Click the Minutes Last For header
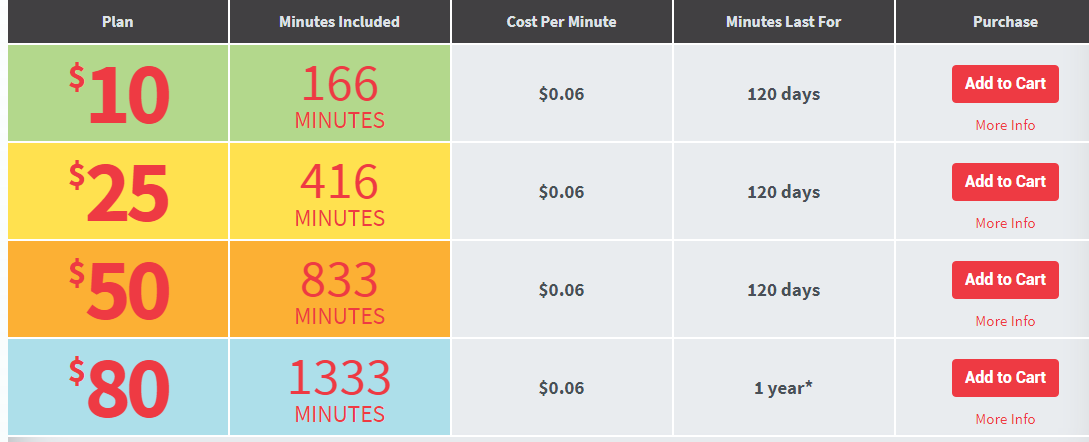The image size is (1089, 442). (x=783, y=22)
